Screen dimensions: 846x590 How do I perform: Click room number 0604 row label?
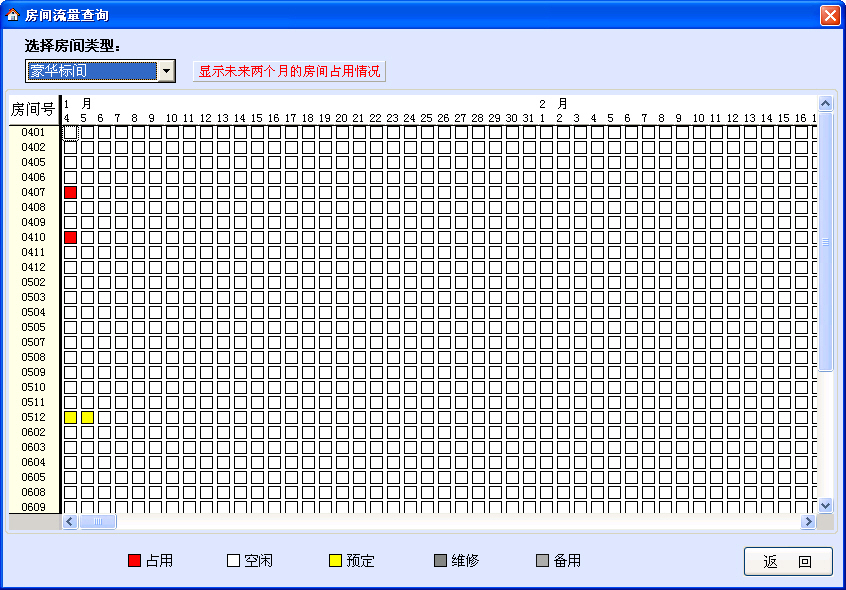33,463
